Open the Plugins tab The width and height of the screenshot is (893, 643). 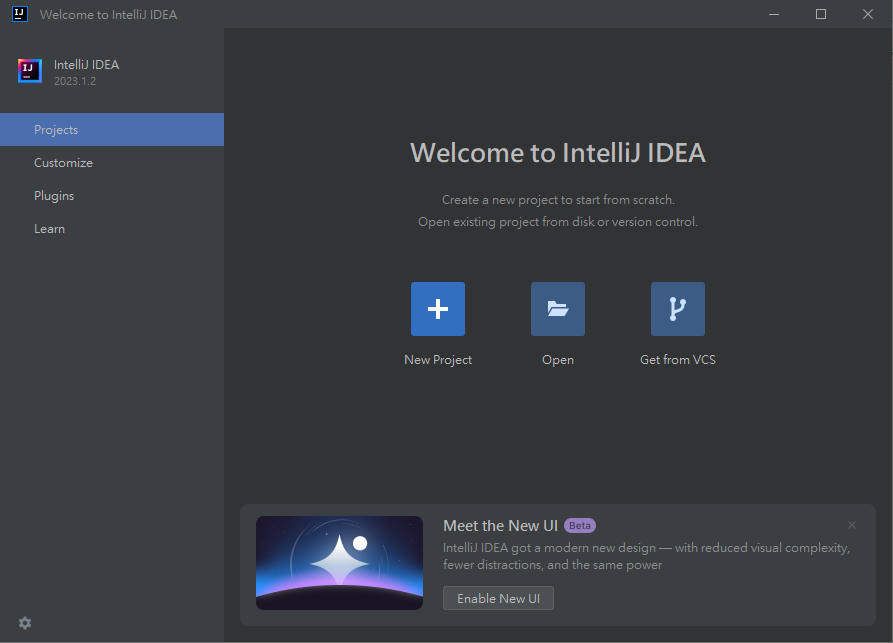pos(112,195)
